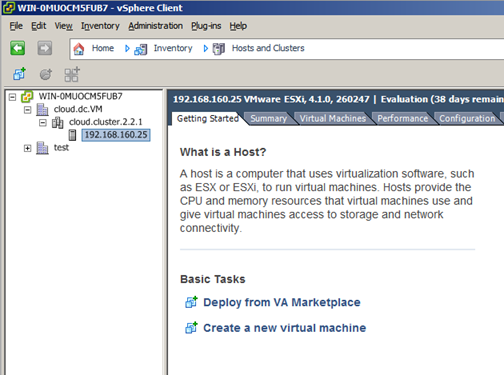Click the test datacenter icon
This screenshot has height=375, width=504.
pos(42,148)
